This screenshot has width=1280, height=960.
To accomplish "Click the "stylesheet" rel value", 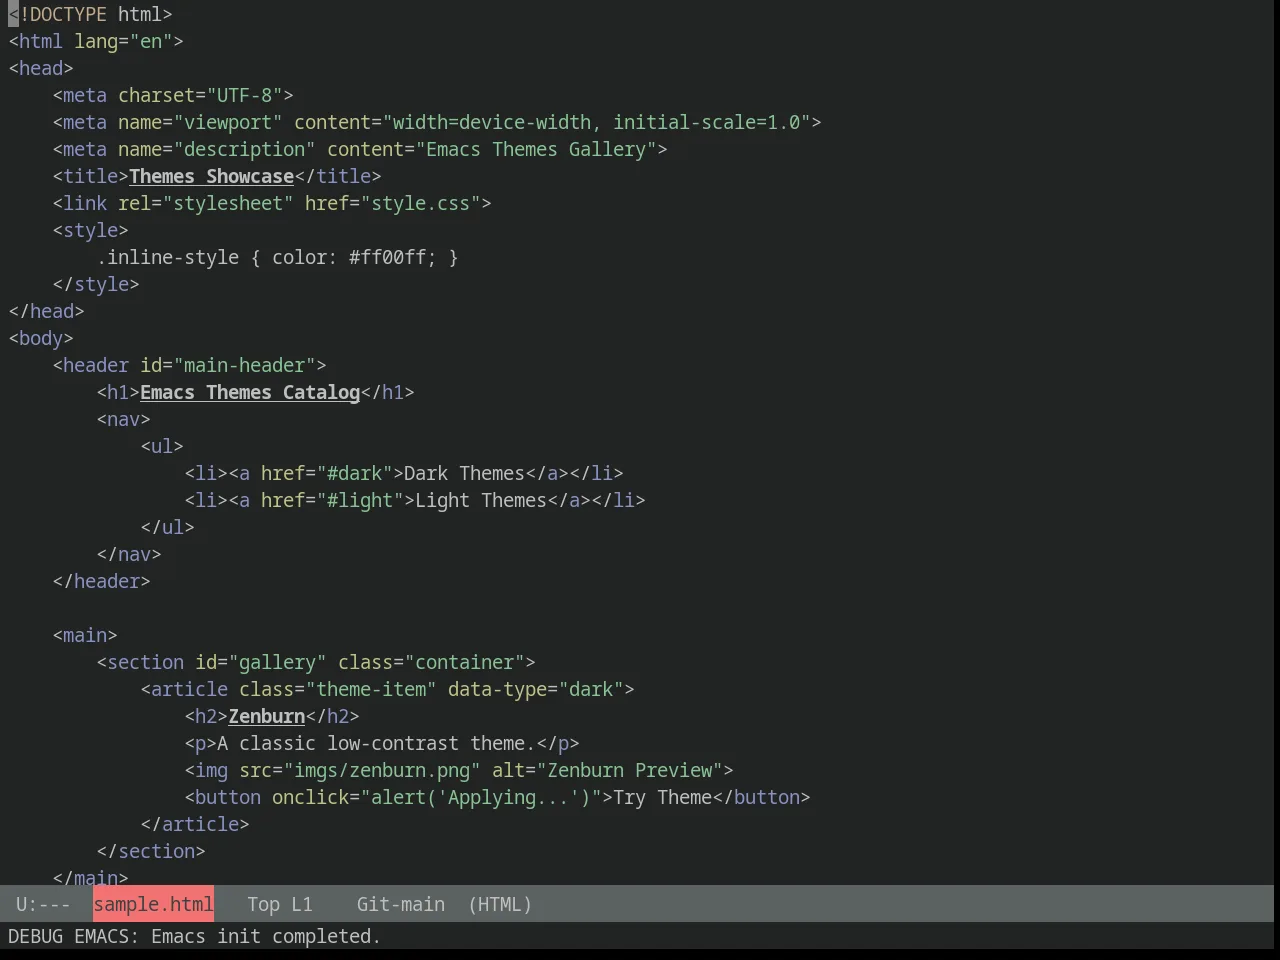I will [228, 203].
